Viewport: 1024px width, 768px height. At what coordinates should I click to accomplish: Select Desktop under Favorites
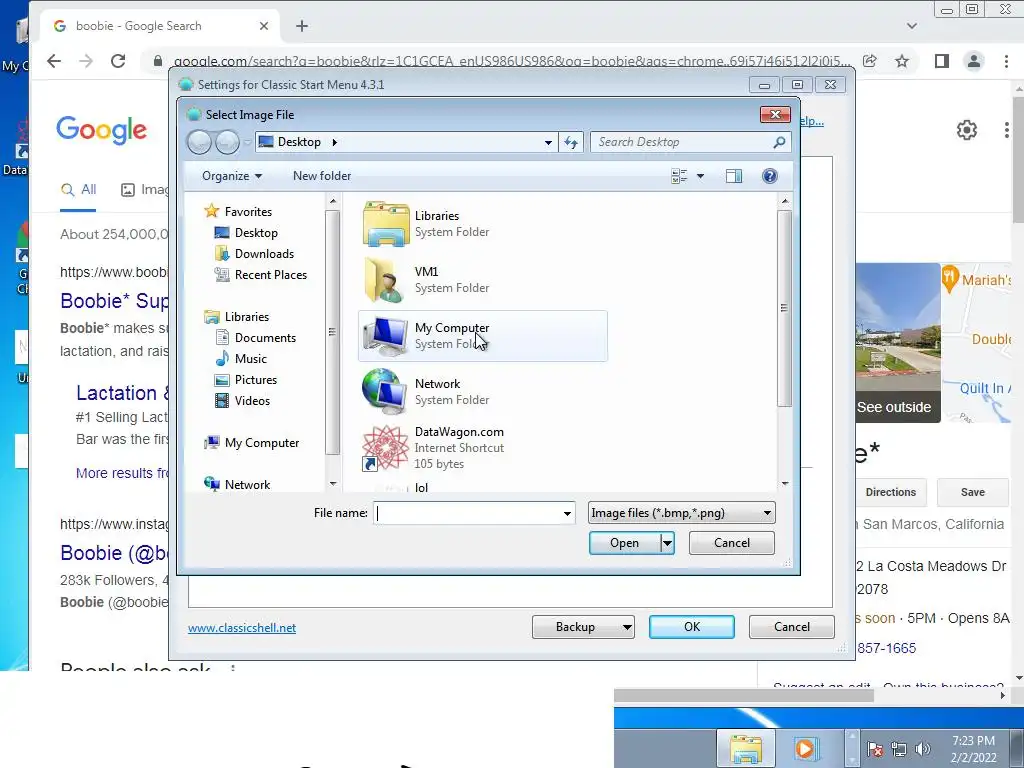point(255,232)
